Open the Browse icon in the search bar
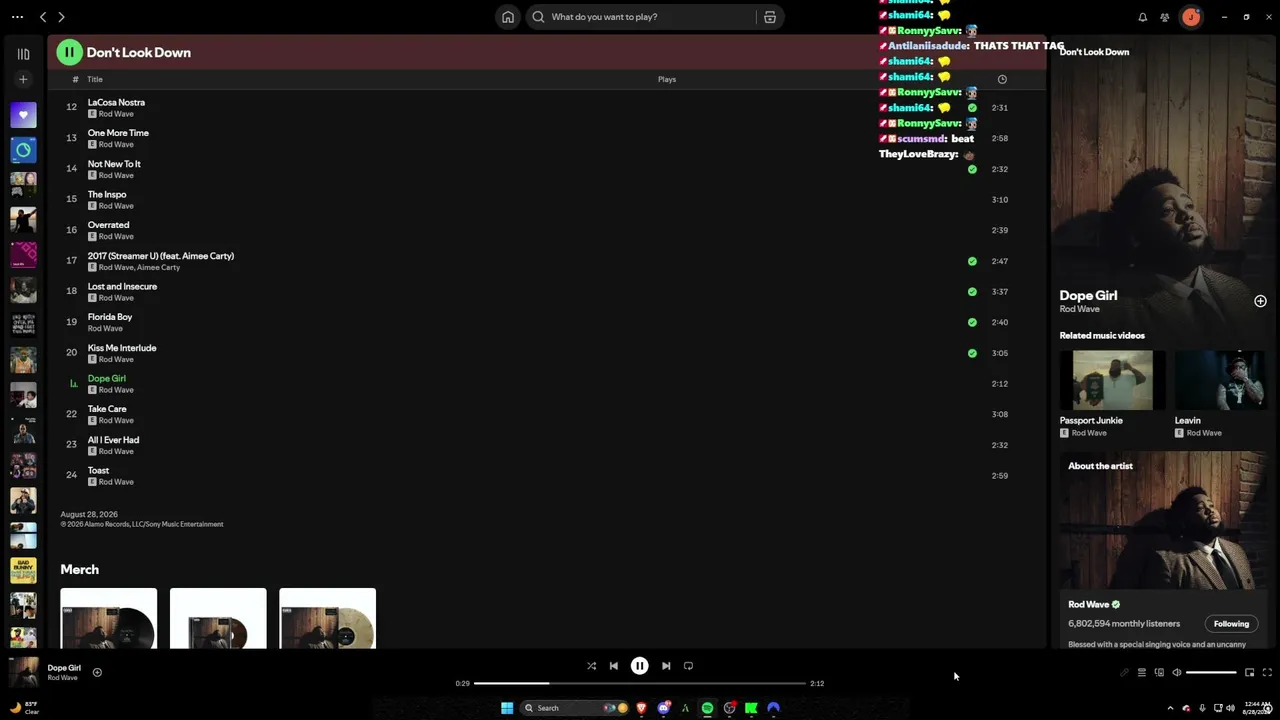The height and width of the screenshot is (720, 1280). (x=770, y=17)
